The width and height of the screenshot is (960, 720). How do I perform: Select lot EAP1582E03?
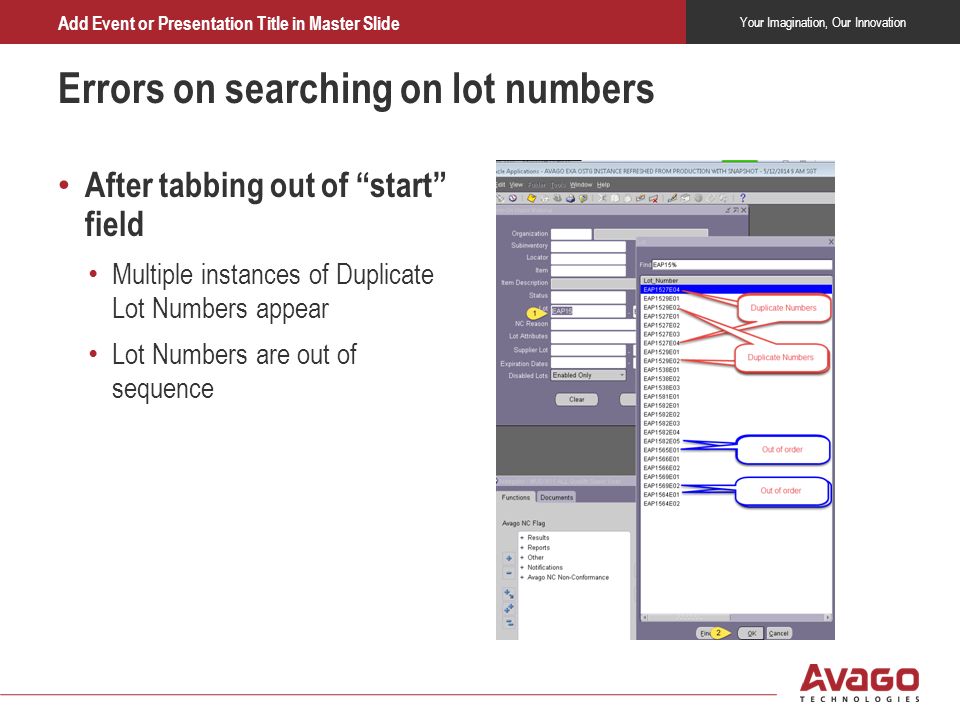coord(661,423)
